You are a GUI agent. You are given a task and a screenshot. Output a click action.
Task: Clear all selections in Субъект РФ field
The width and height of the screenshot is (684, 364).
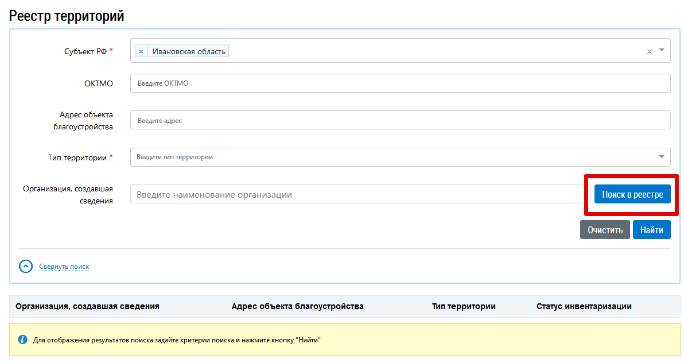point(649,52)
